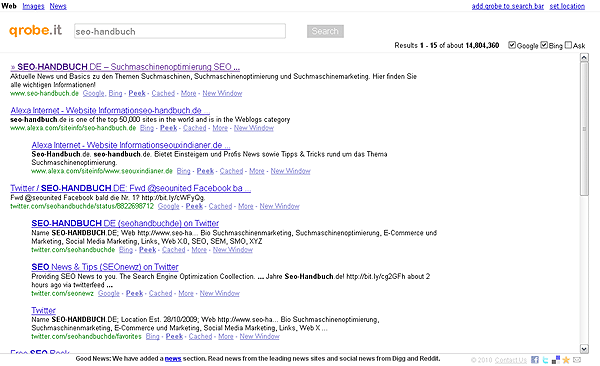This screenshot has width=600, height=366.
Task: Click add qrobe to search bar
Action: pyautogui.click(x=507, y=6)
